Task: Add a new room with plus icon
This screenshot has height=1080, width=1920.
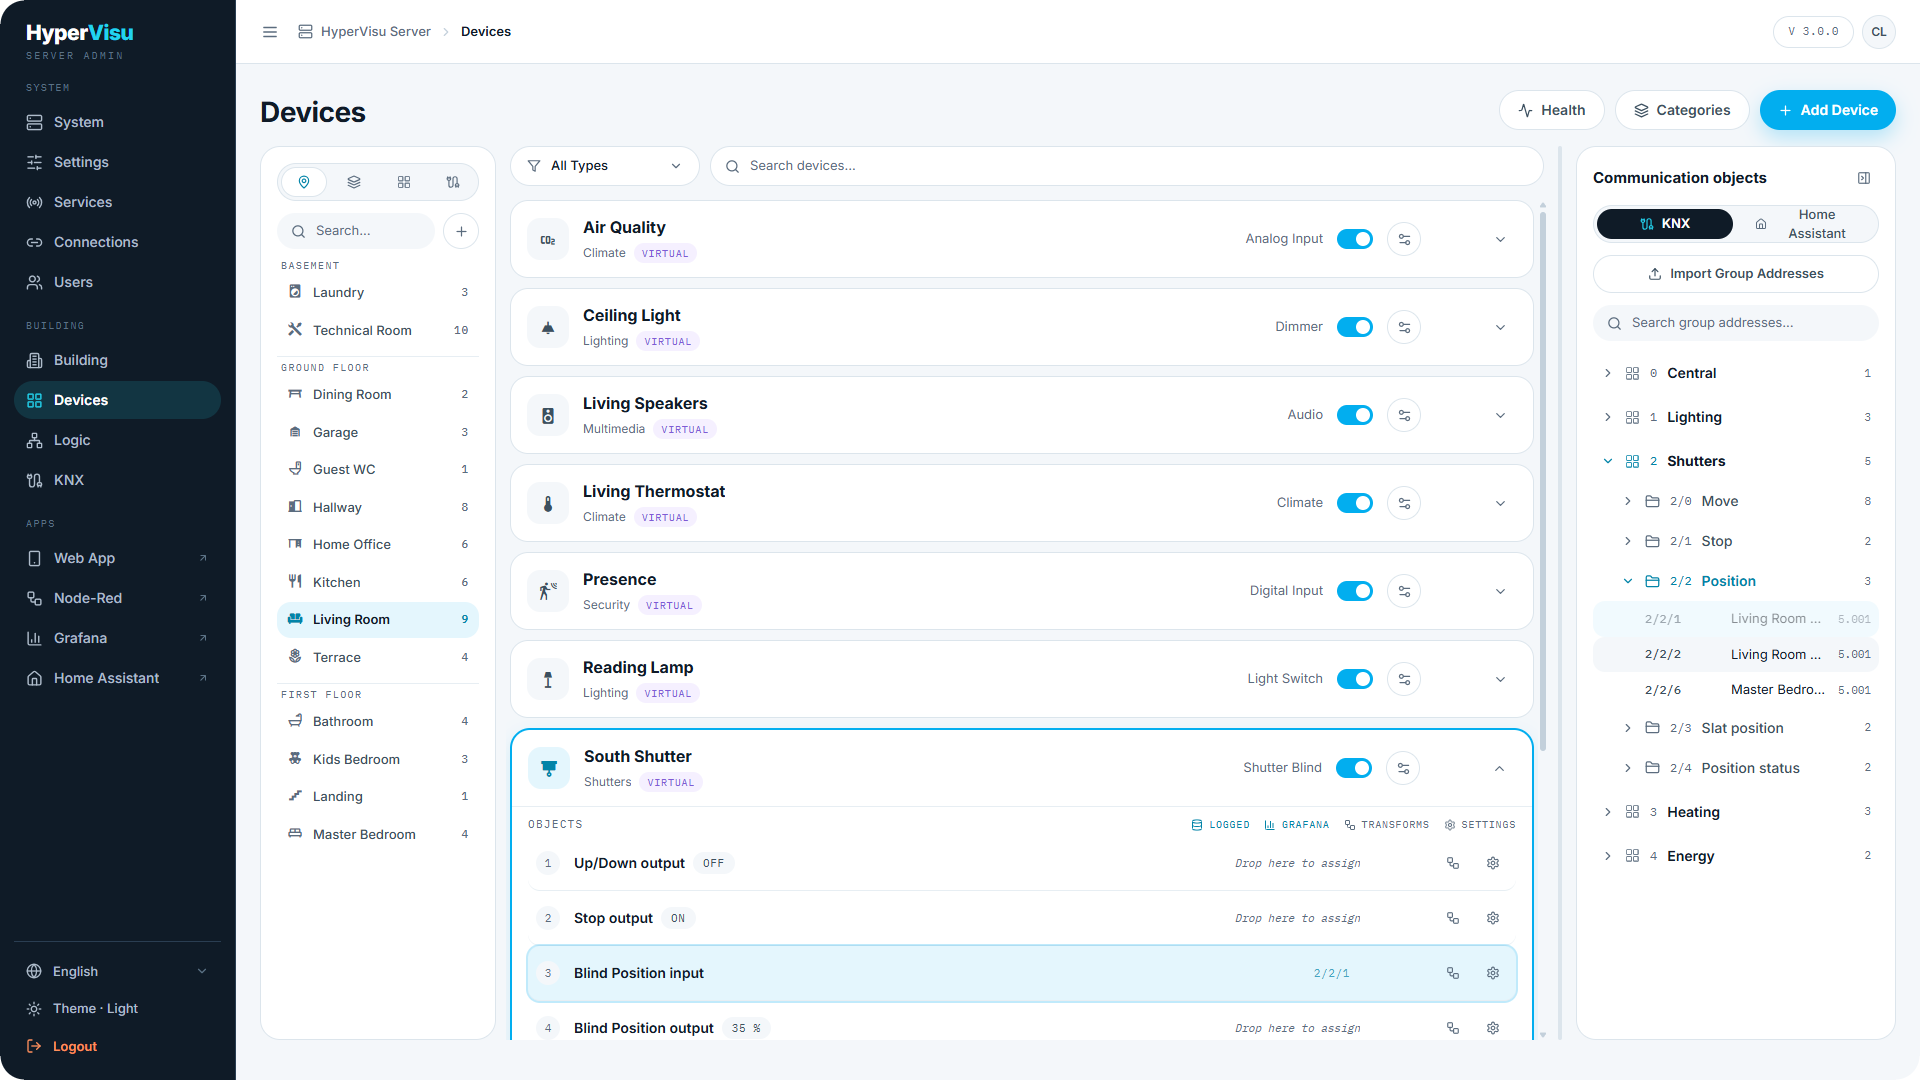Action: (x=461, y=231)
